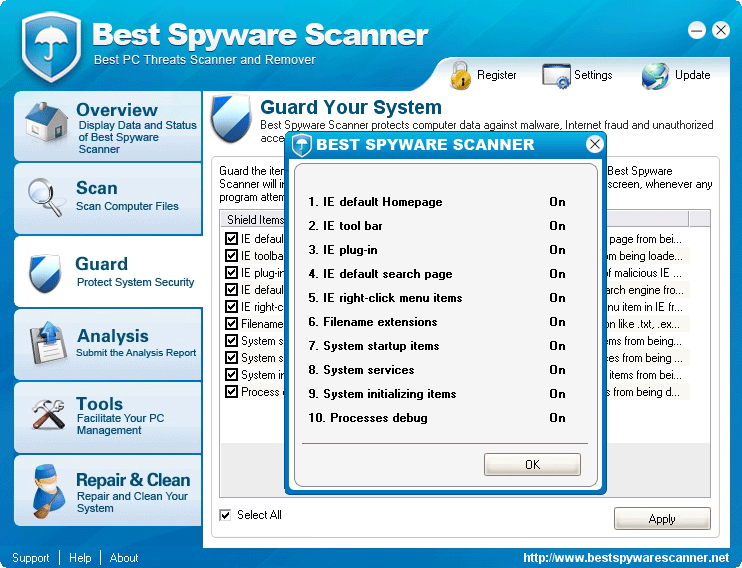This screenshot has height=568, width=742.
Task: Open Settings via the window gear icon
Action: [x=556, y=76]
